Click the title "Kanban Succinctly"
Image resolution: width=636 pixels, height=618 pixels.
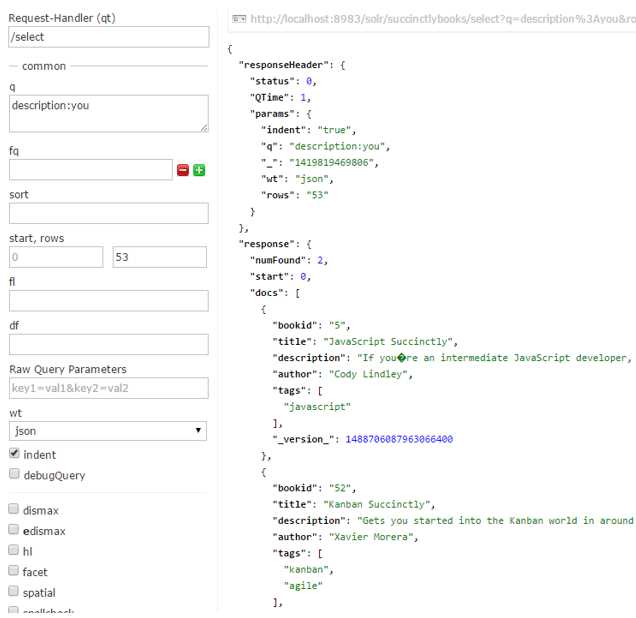(377, 504)
